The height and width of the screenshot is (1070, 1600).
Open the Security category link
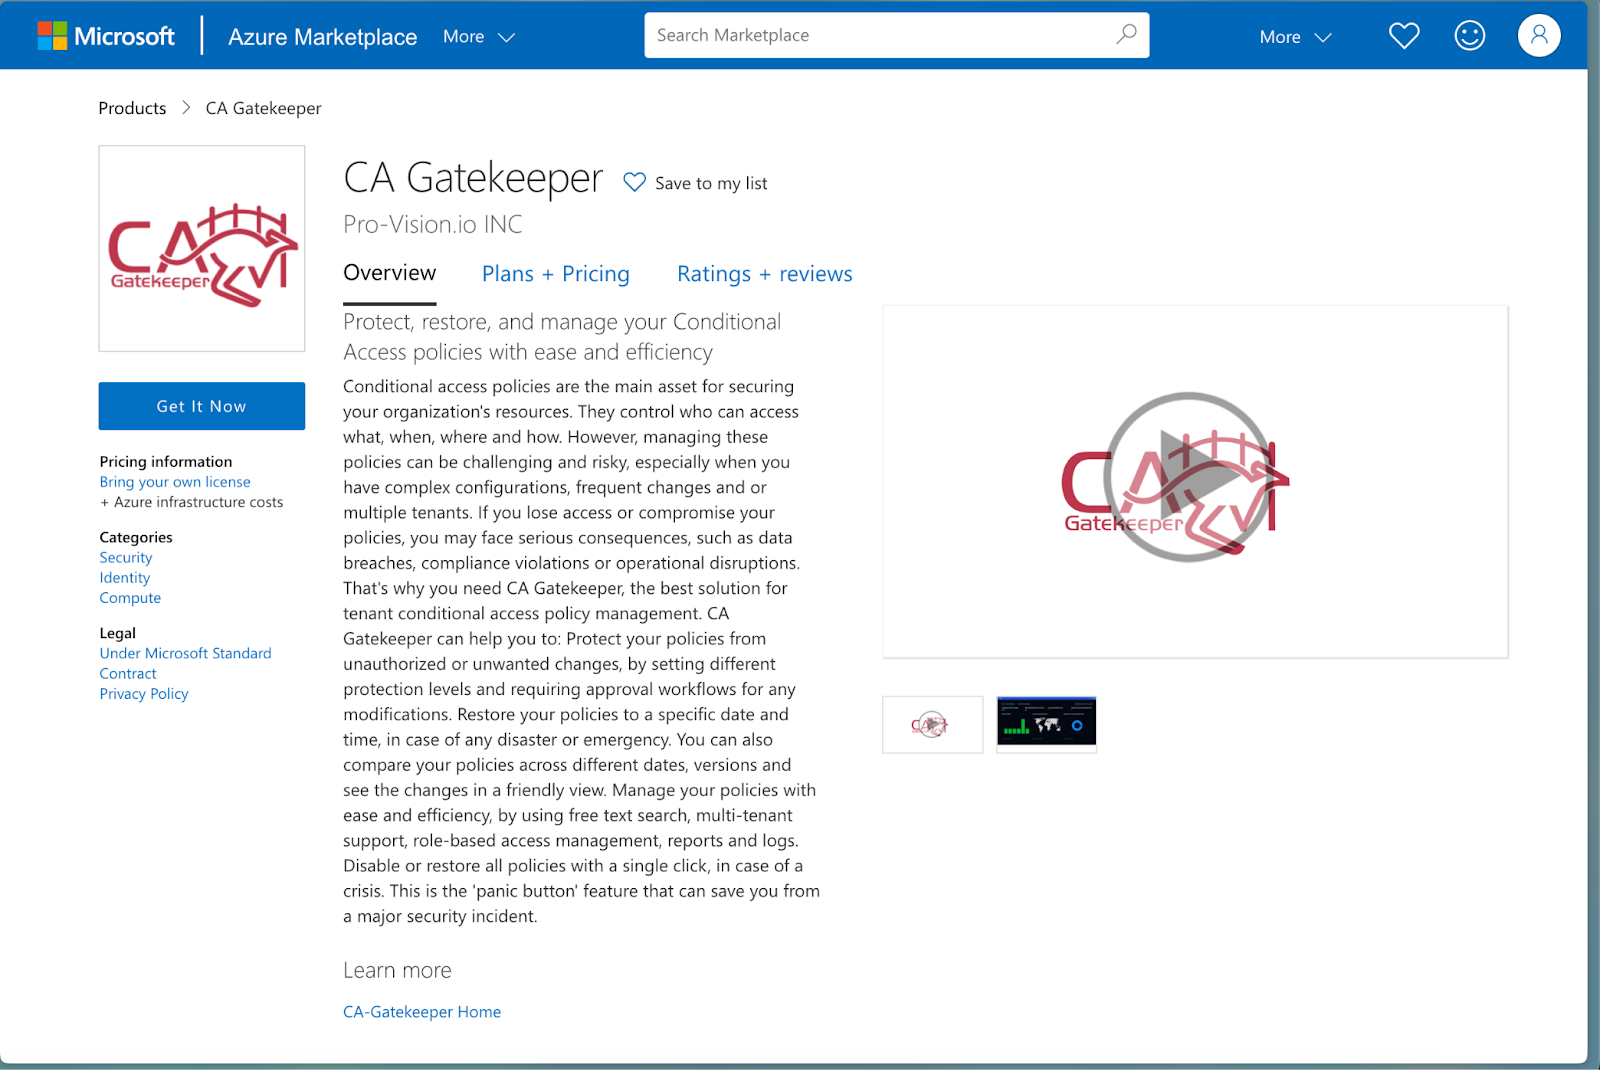pyautogui.click(x=126, y=558)
